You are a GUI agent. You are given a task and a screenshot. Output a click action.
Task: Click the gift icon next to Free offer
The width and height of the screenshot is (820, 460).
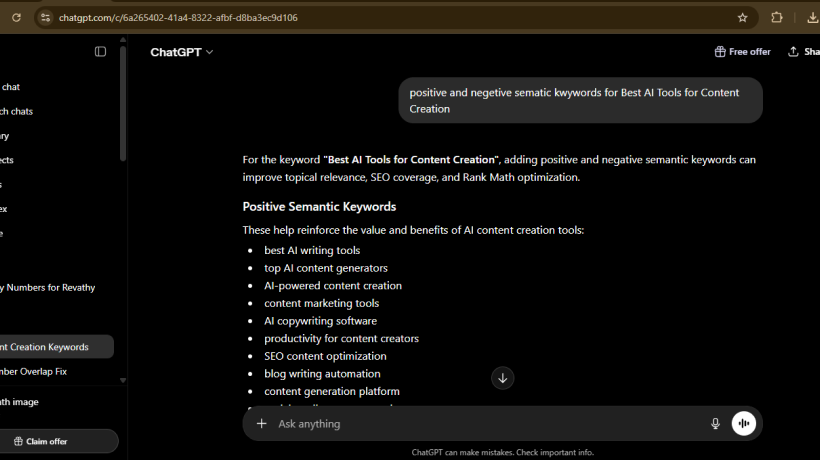click(x=720, y=52)
